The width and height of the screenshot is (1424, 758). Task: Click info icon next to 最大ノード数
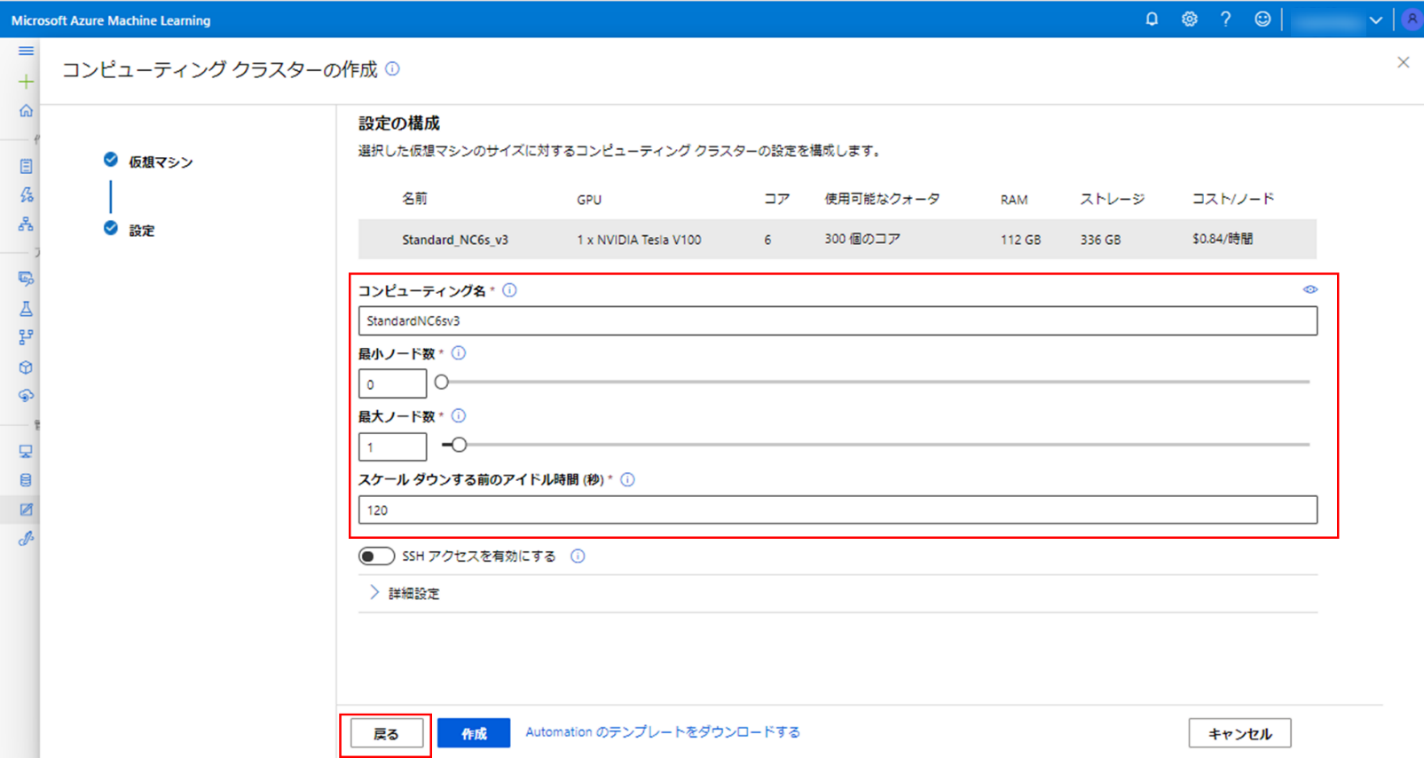459,416
